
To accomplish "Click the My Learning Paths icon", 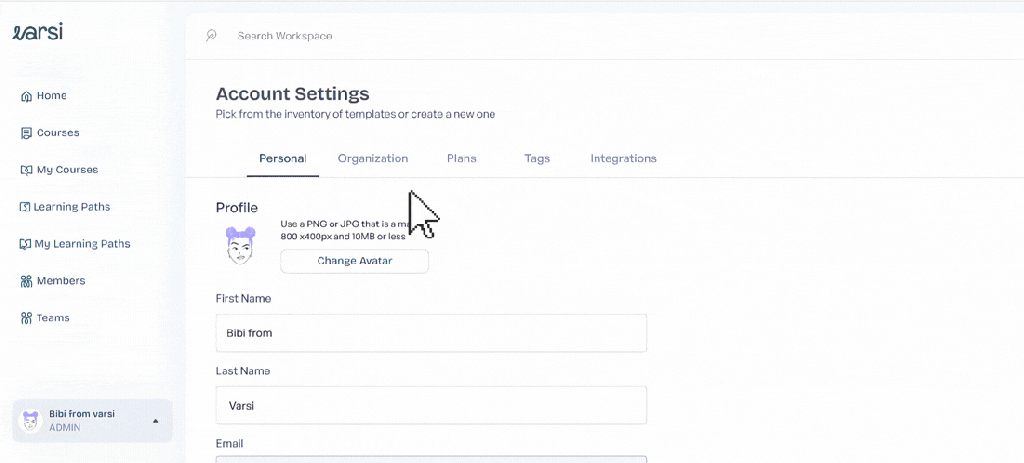I will click(x=24, y=244).
